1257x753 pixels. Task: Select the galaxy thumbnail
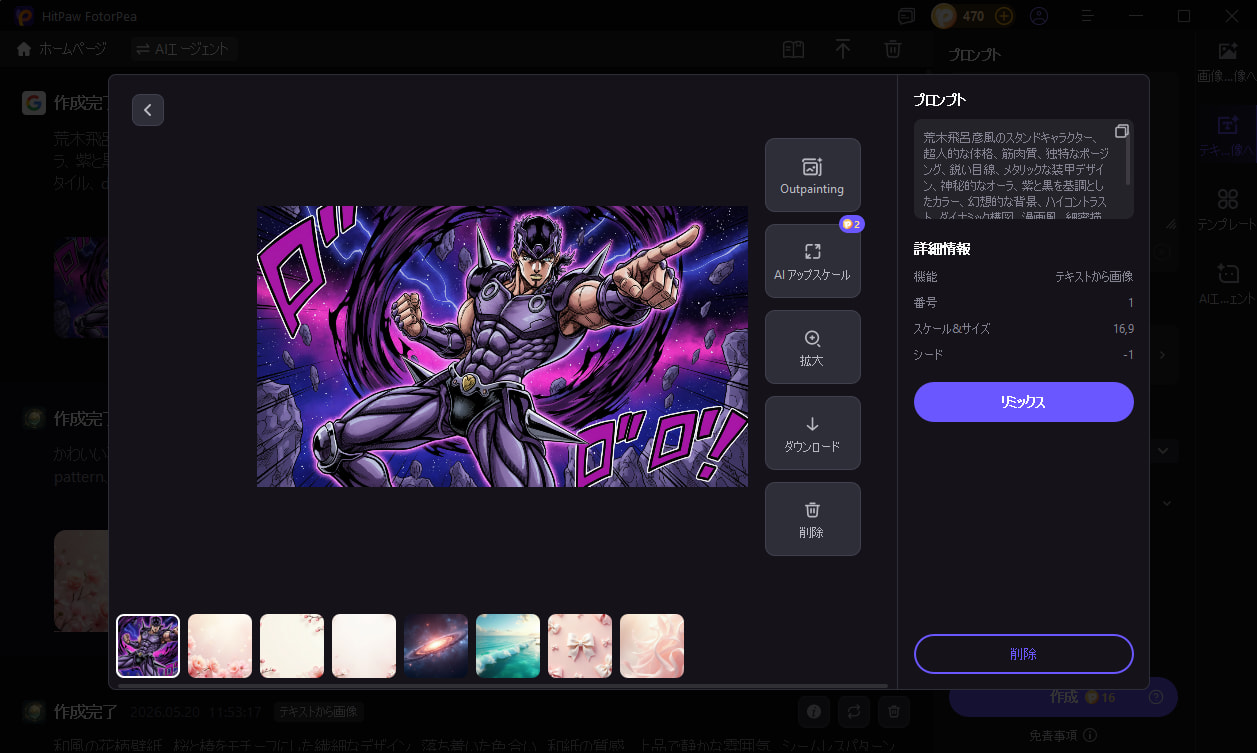pos(436,646)
